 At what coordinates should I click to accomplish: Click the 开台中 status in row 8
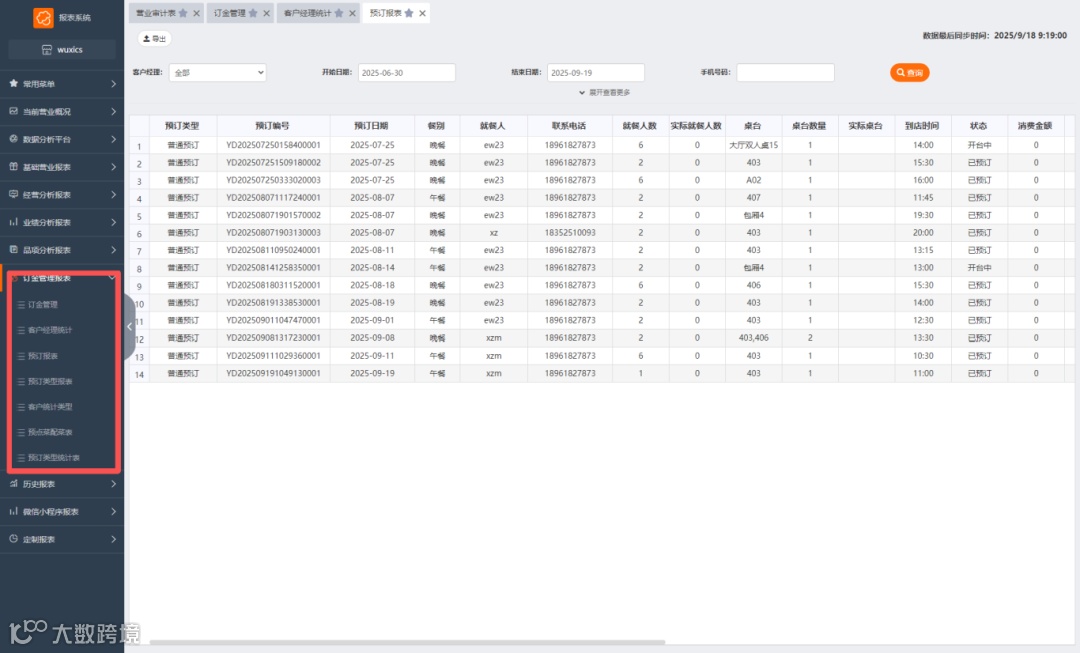(x=979, y=267)
